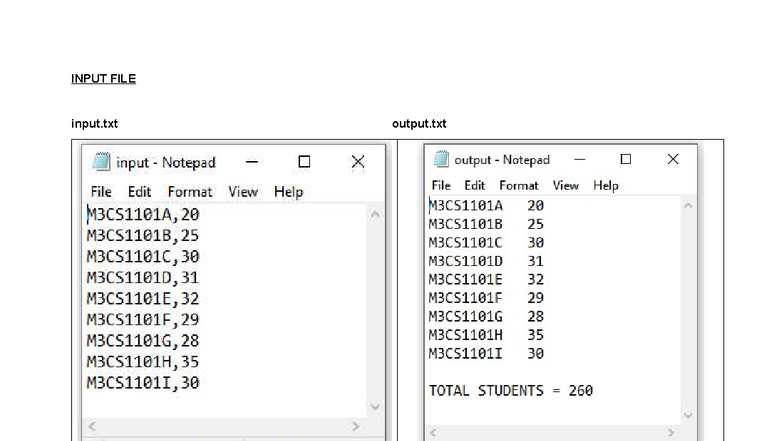The height and width of the screenshot is (441, 784).
Task: Click the TOTAL STUDENTS = 260 line
Action: click(x=511, y=391)
